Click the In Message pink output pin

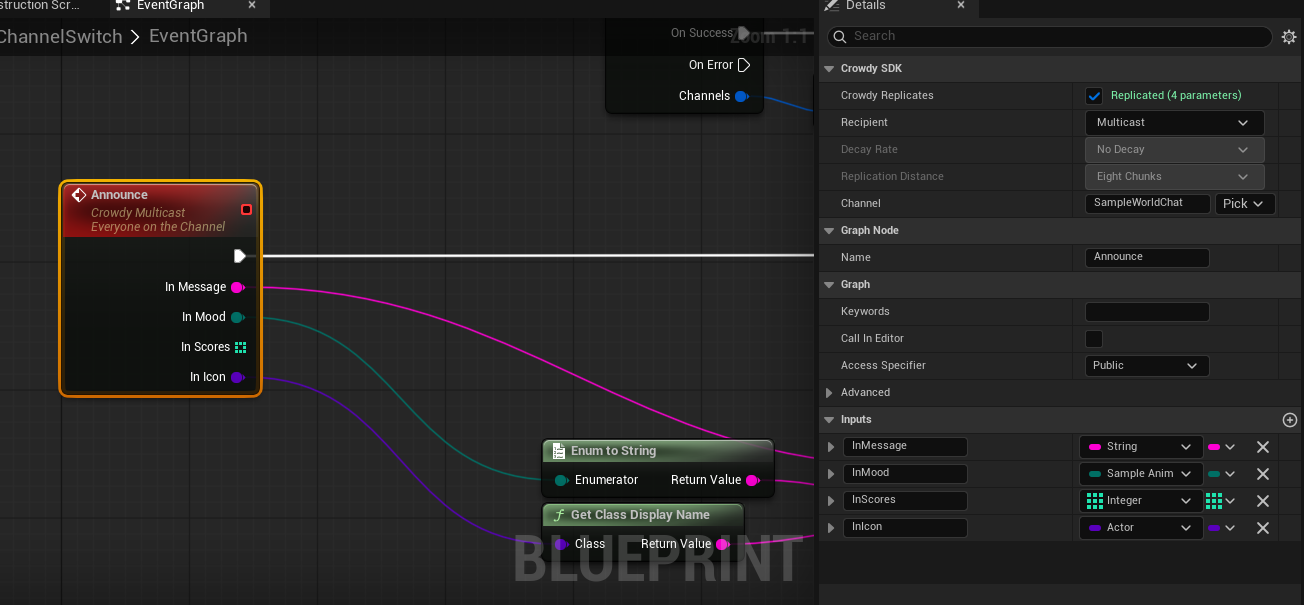point(238,287)
